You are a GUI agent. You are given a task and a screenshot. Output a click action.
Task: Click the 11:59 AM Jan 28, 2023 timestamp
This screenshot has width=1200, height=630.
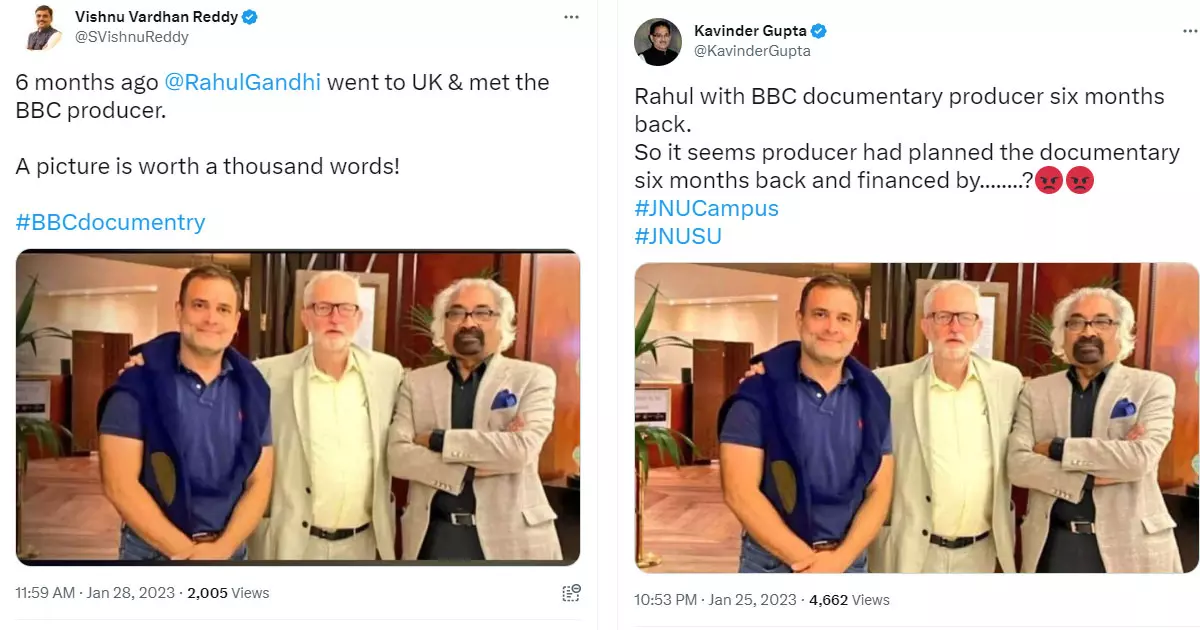94,593
